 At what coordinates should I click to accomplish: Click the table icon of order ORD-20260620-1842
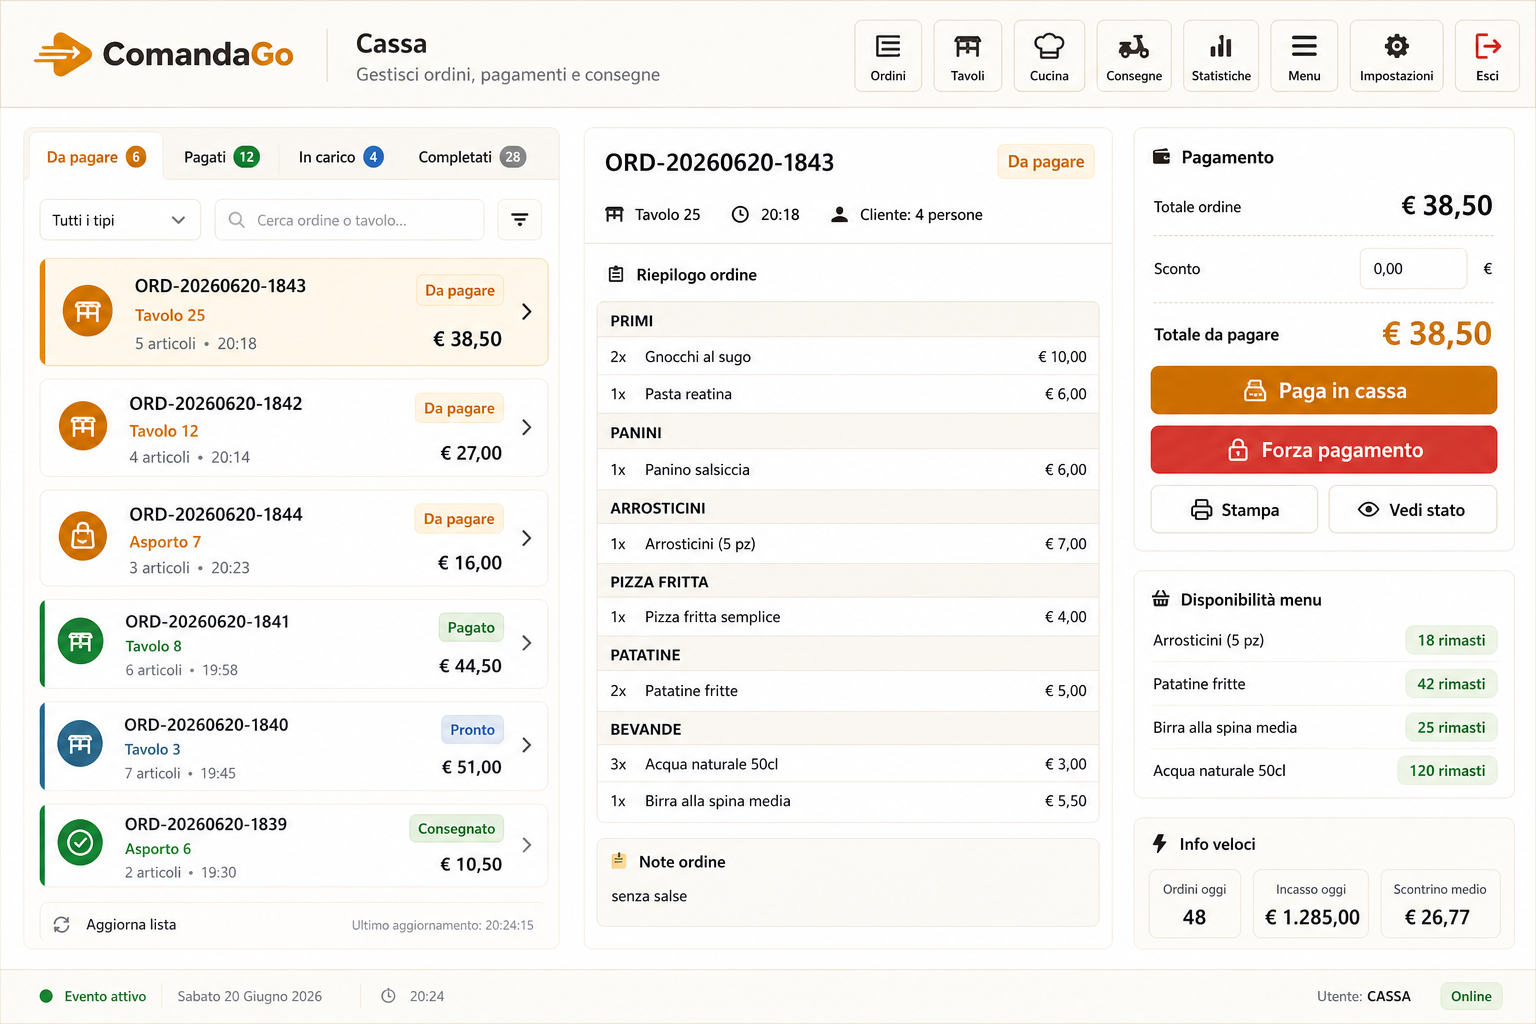83,427
